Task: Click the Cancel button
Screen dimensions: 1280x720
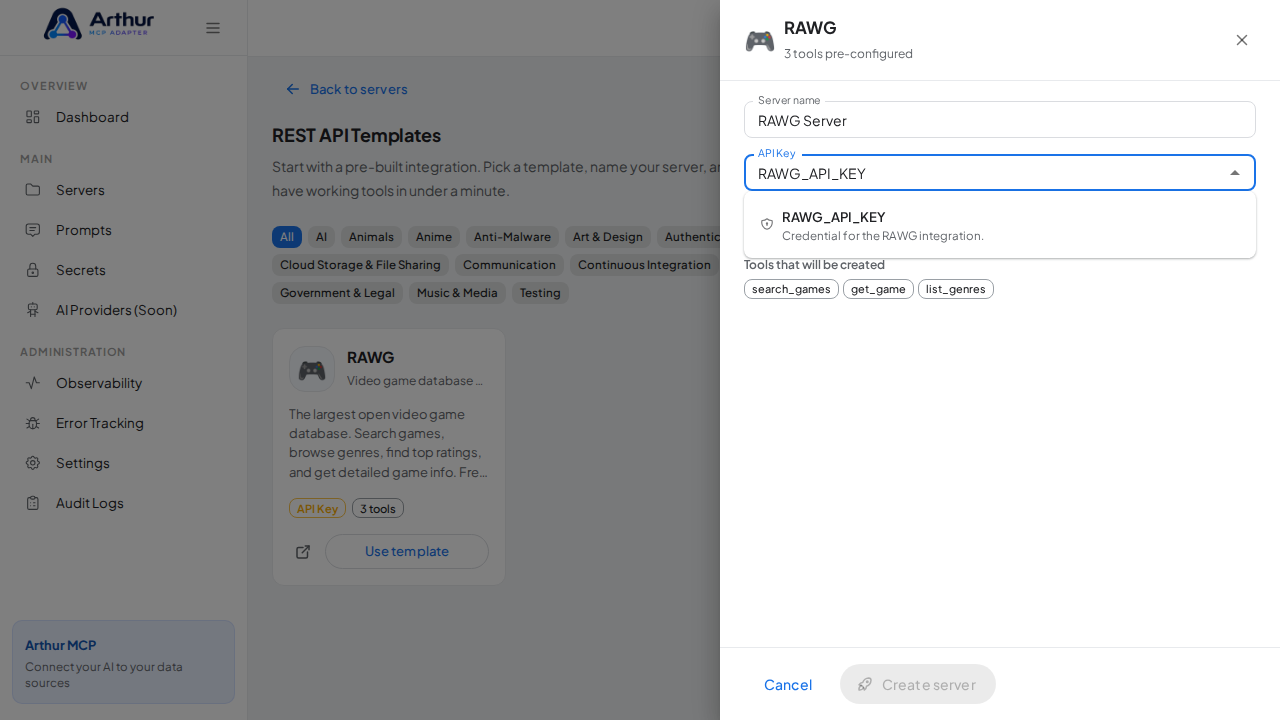Action: 788,684
